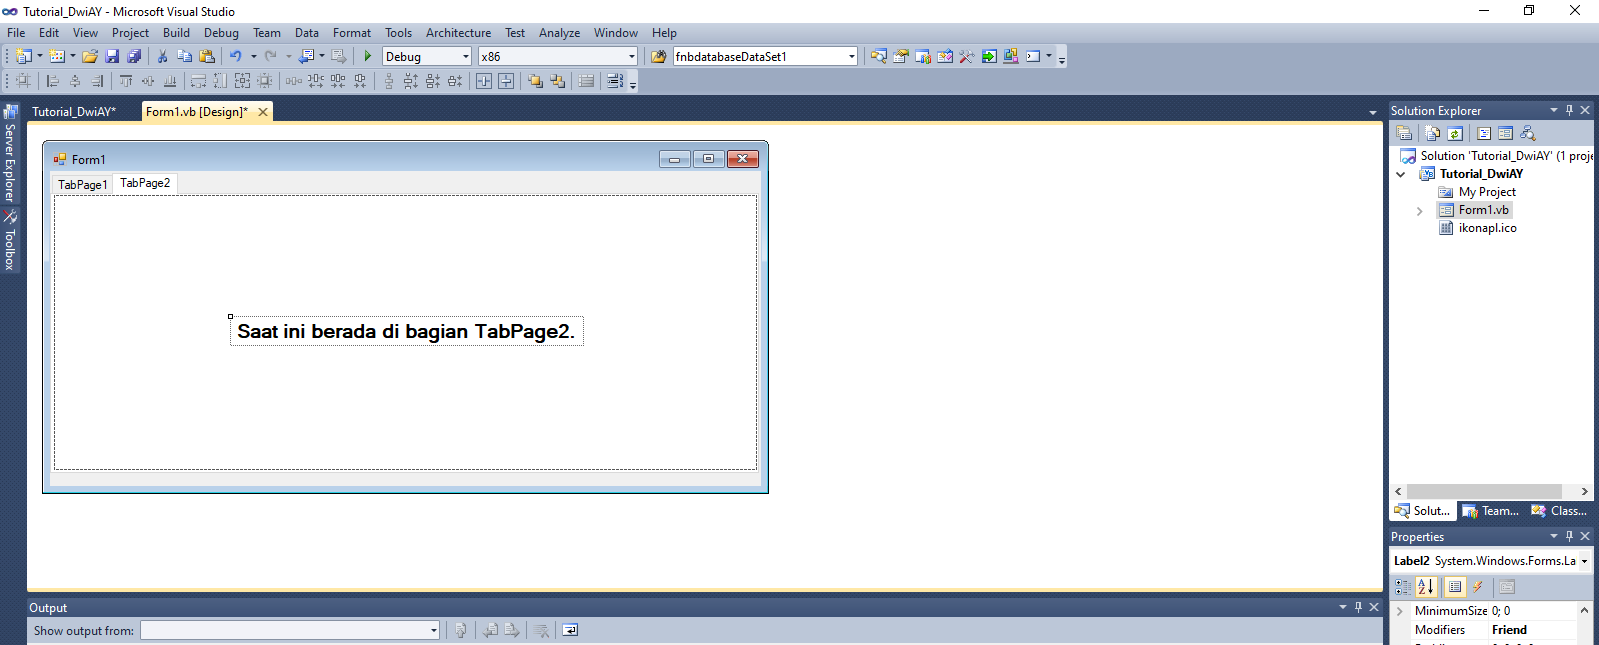Open the Build menu
The width and height of the screenshot is (1599, 645).
click(176, 33)
